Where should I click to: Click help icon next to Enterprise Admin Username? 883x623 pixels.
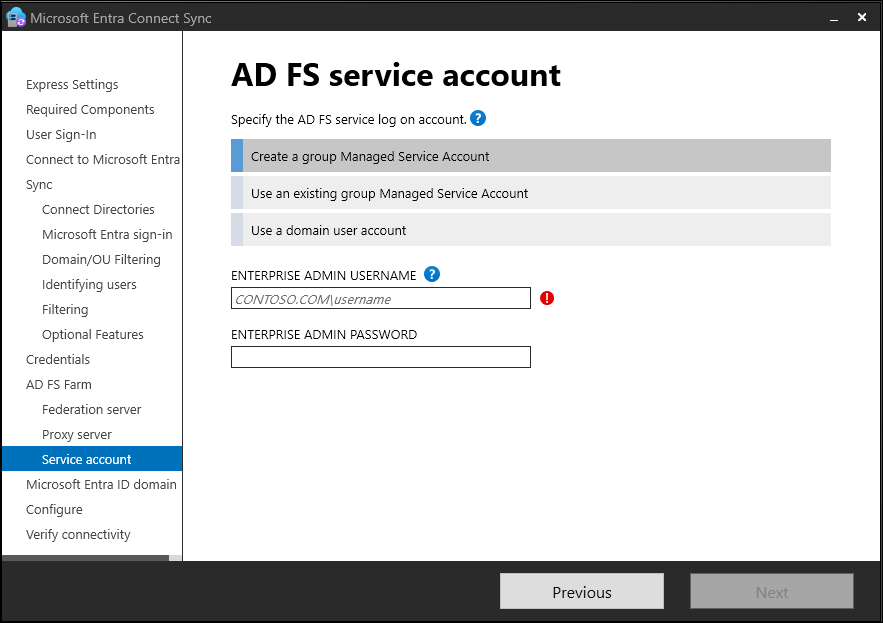[x=432, y=275]
